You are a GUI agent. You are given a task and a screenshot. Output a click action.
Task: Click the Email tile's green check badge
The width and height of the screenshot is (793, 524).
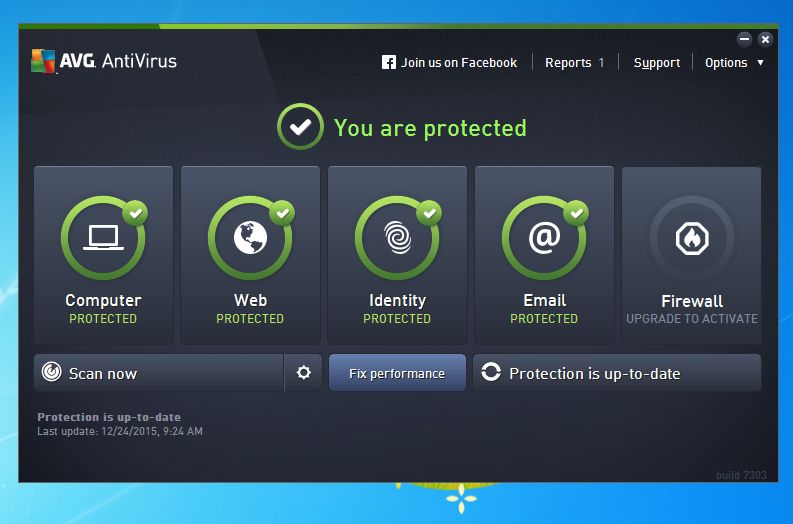coord(577,213)
